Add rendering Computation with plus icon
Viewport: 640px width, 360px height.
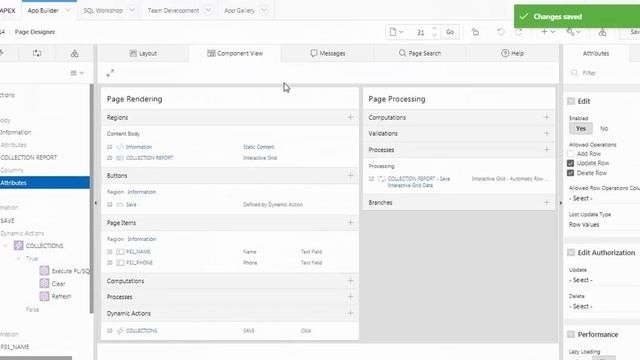[x=350, y=281]
